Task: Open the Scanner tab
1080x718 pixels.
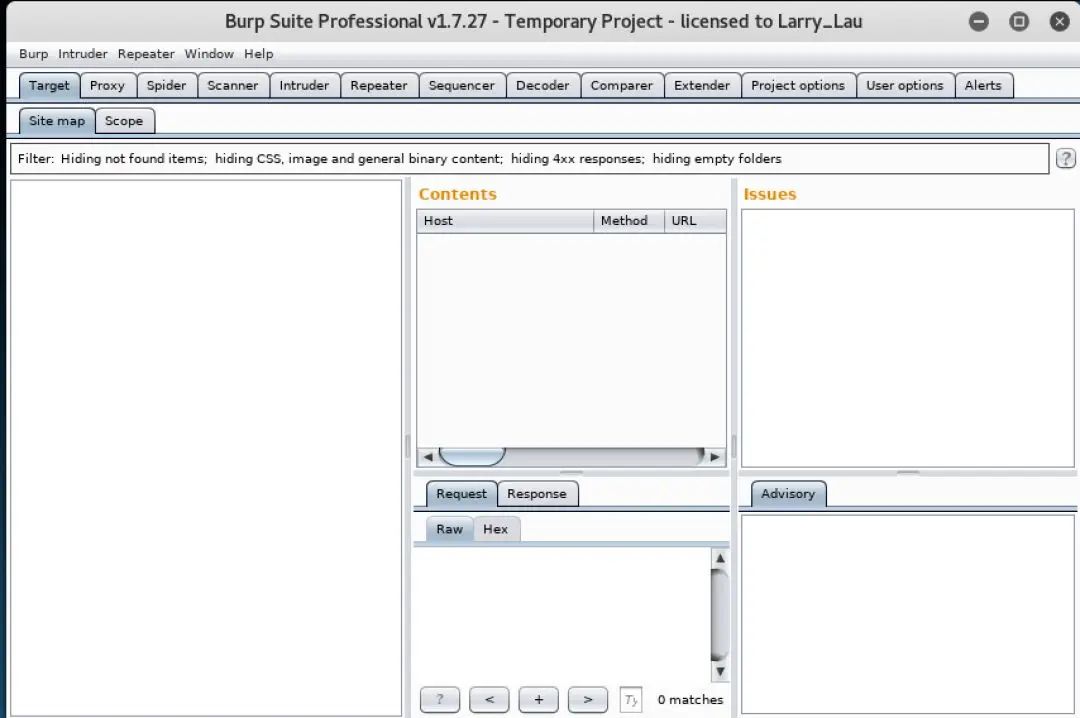Action: click(233, 85)
